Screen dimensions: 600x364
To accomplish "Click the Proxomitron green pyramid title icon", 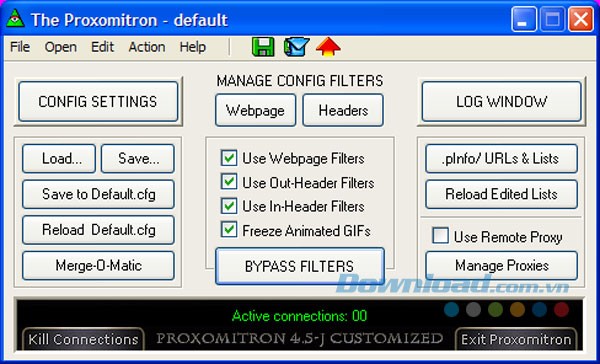I will pos(15,18).
